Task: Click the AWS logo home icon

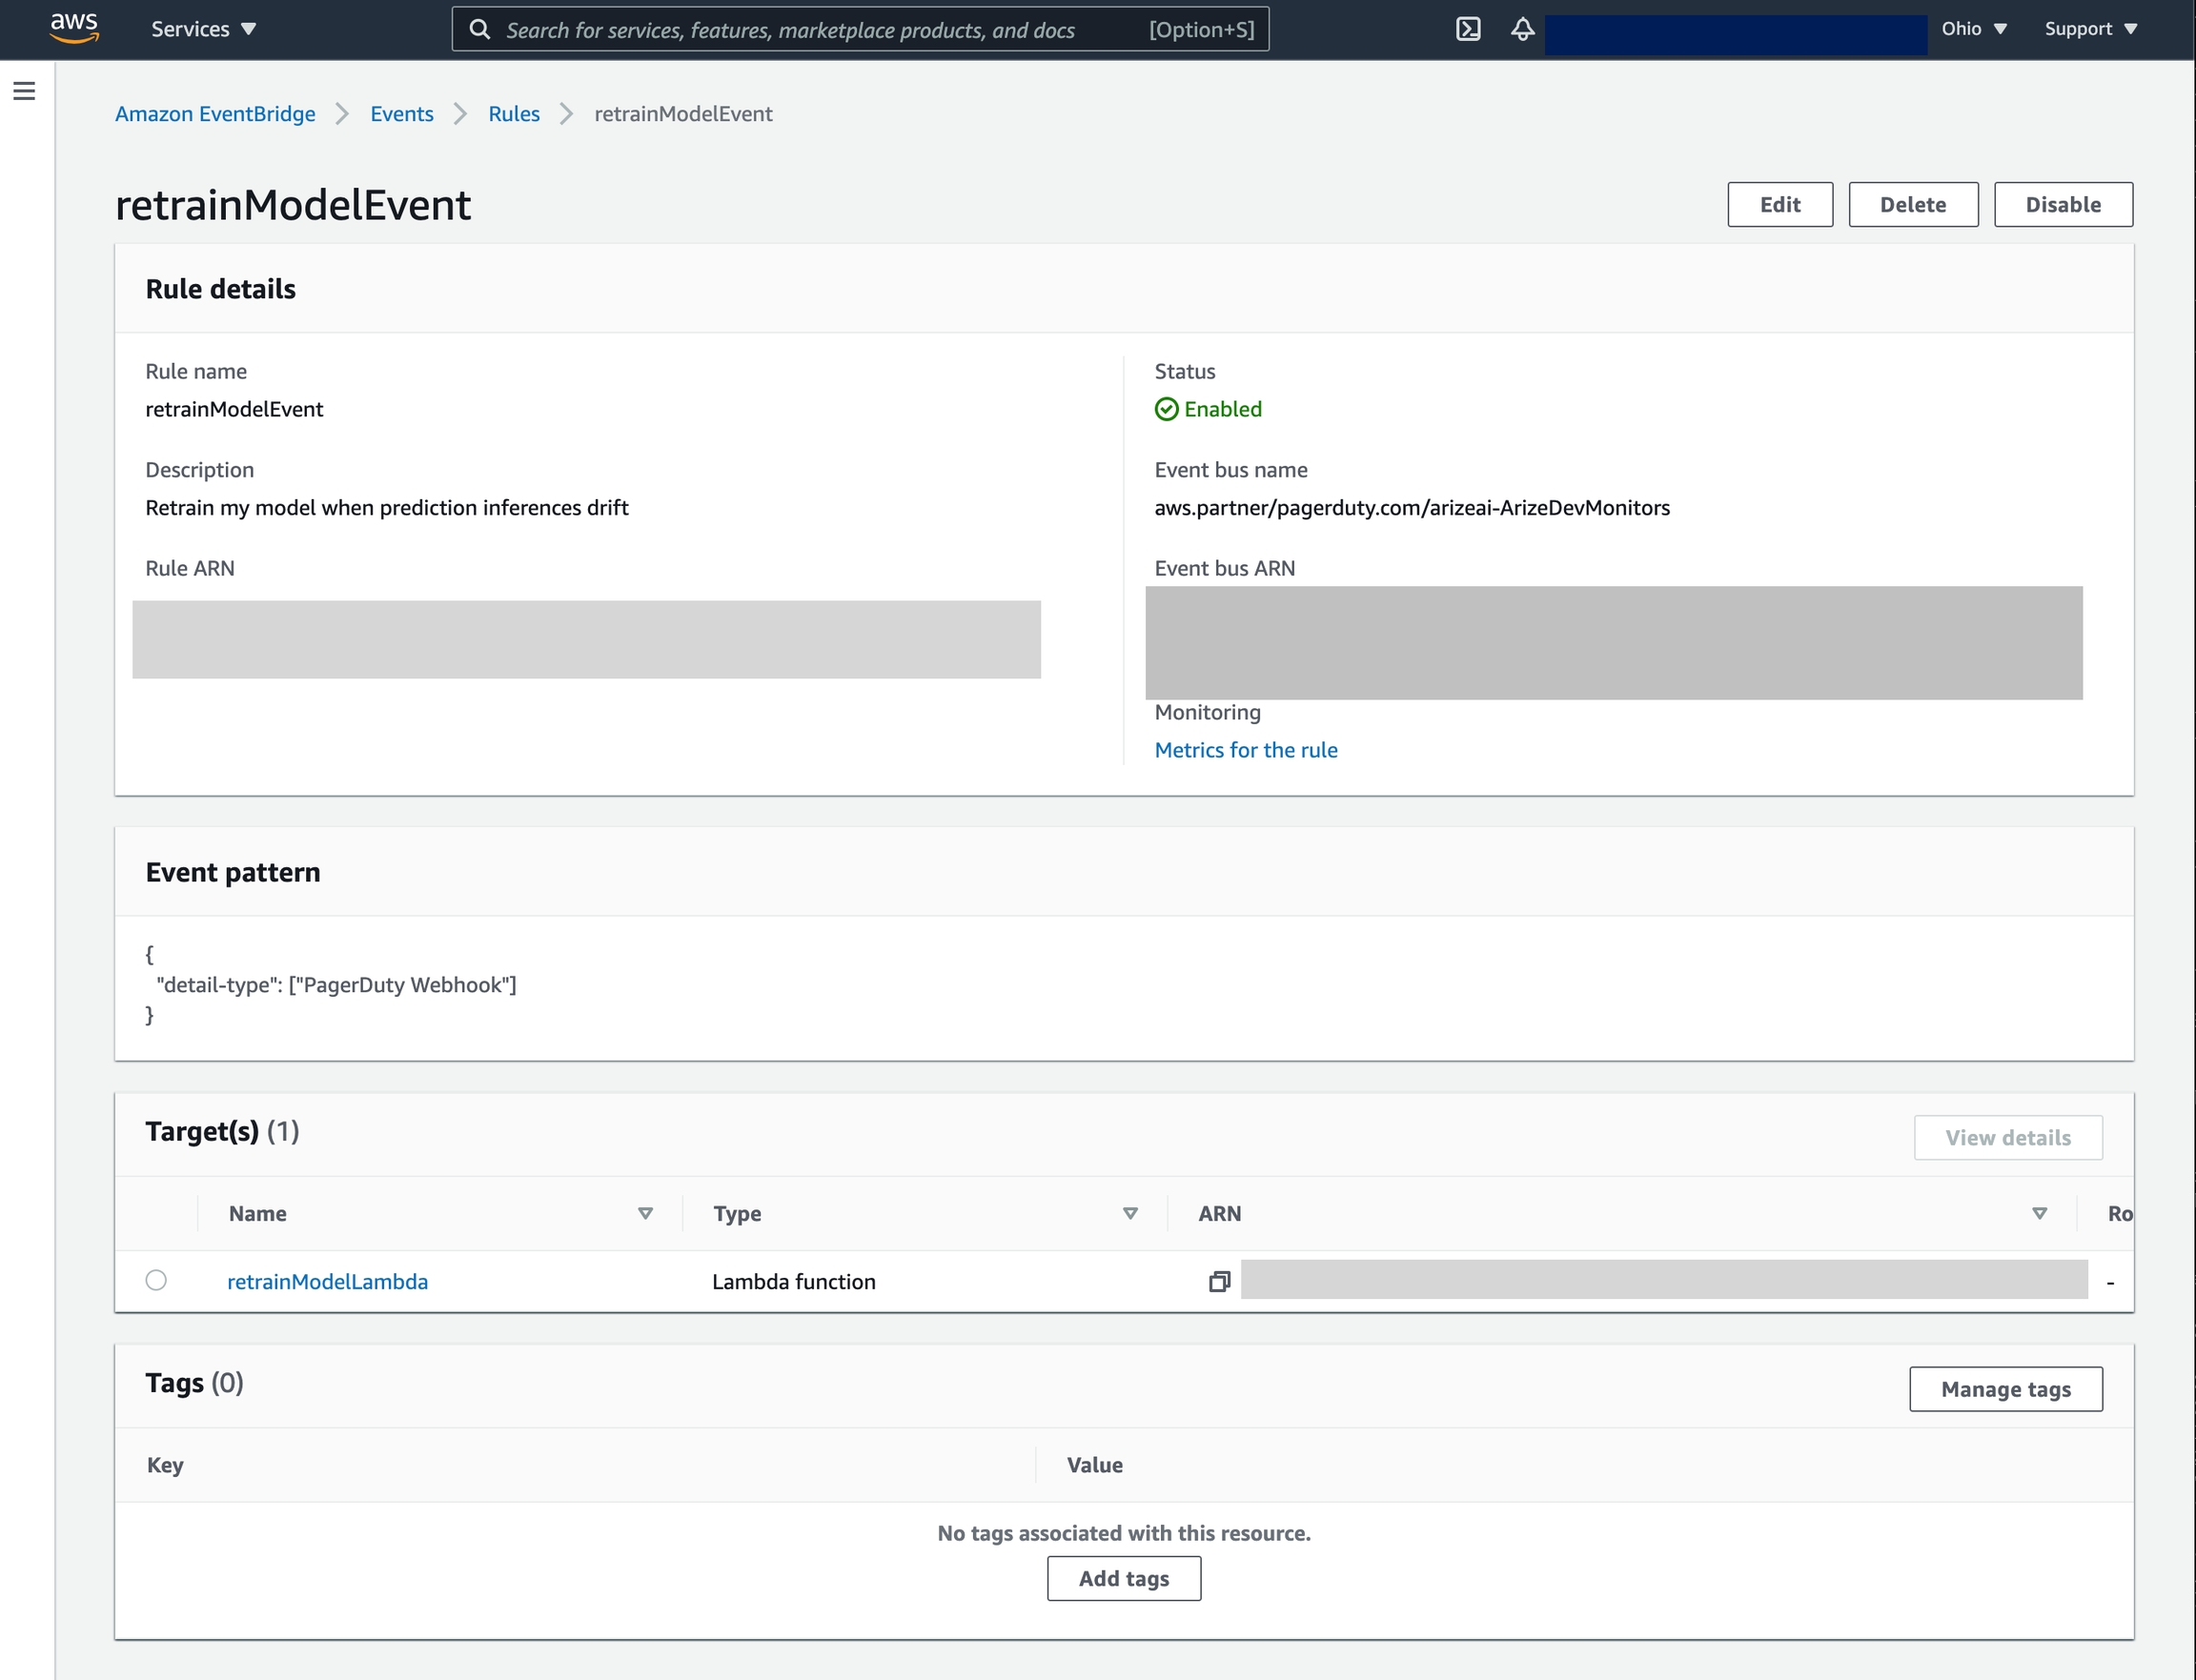Action: tap(74, 28)
